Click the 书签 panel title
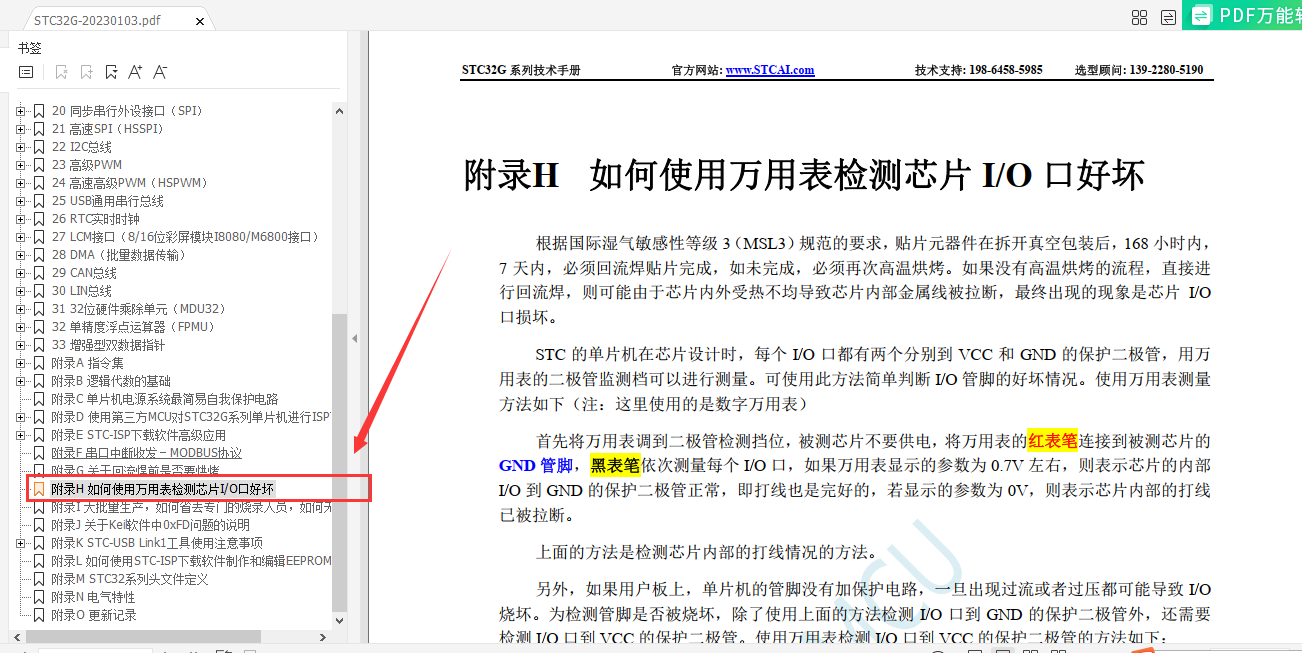Screen dimensions: 1302x653 tap(29, 47)
